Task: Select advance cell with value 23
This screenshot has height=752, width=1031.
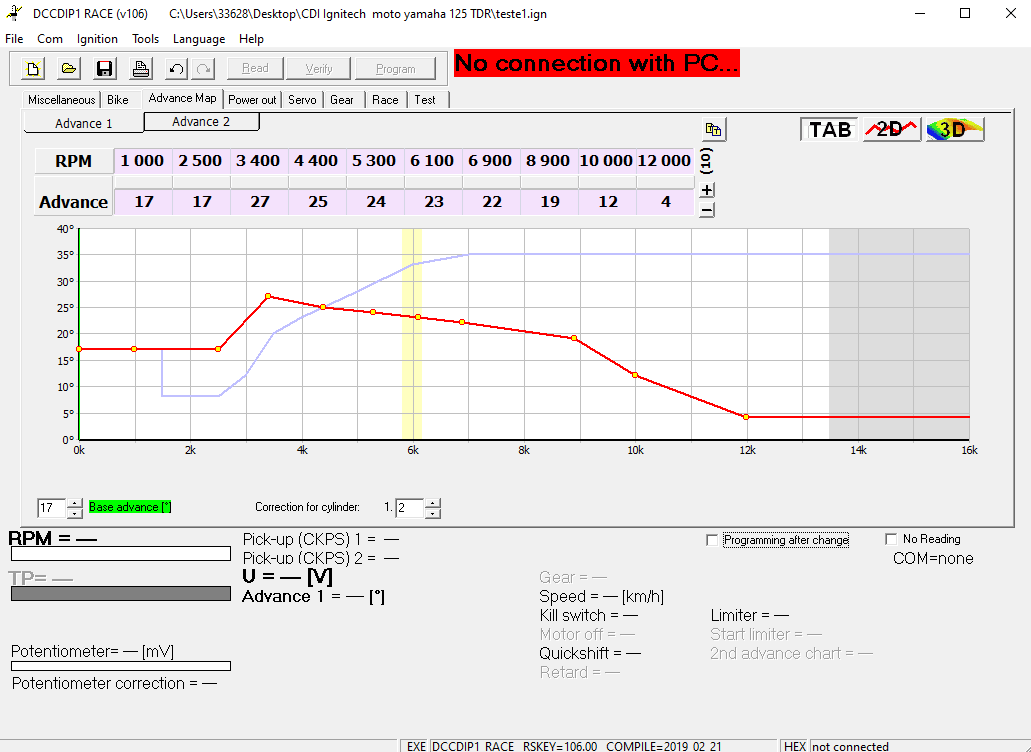Action: click(x=433, y=202)
